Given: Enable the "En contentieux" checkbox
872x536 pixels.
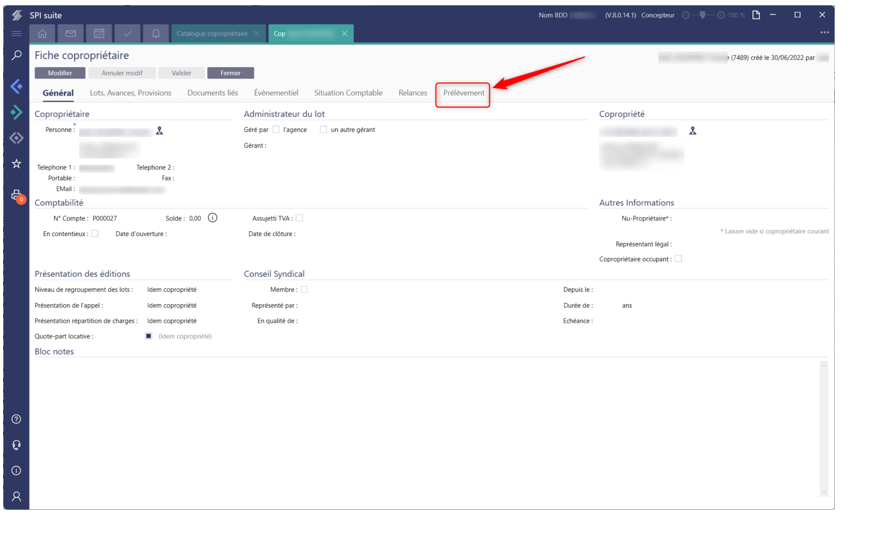Looking at the screenshot, I should 95,234.
